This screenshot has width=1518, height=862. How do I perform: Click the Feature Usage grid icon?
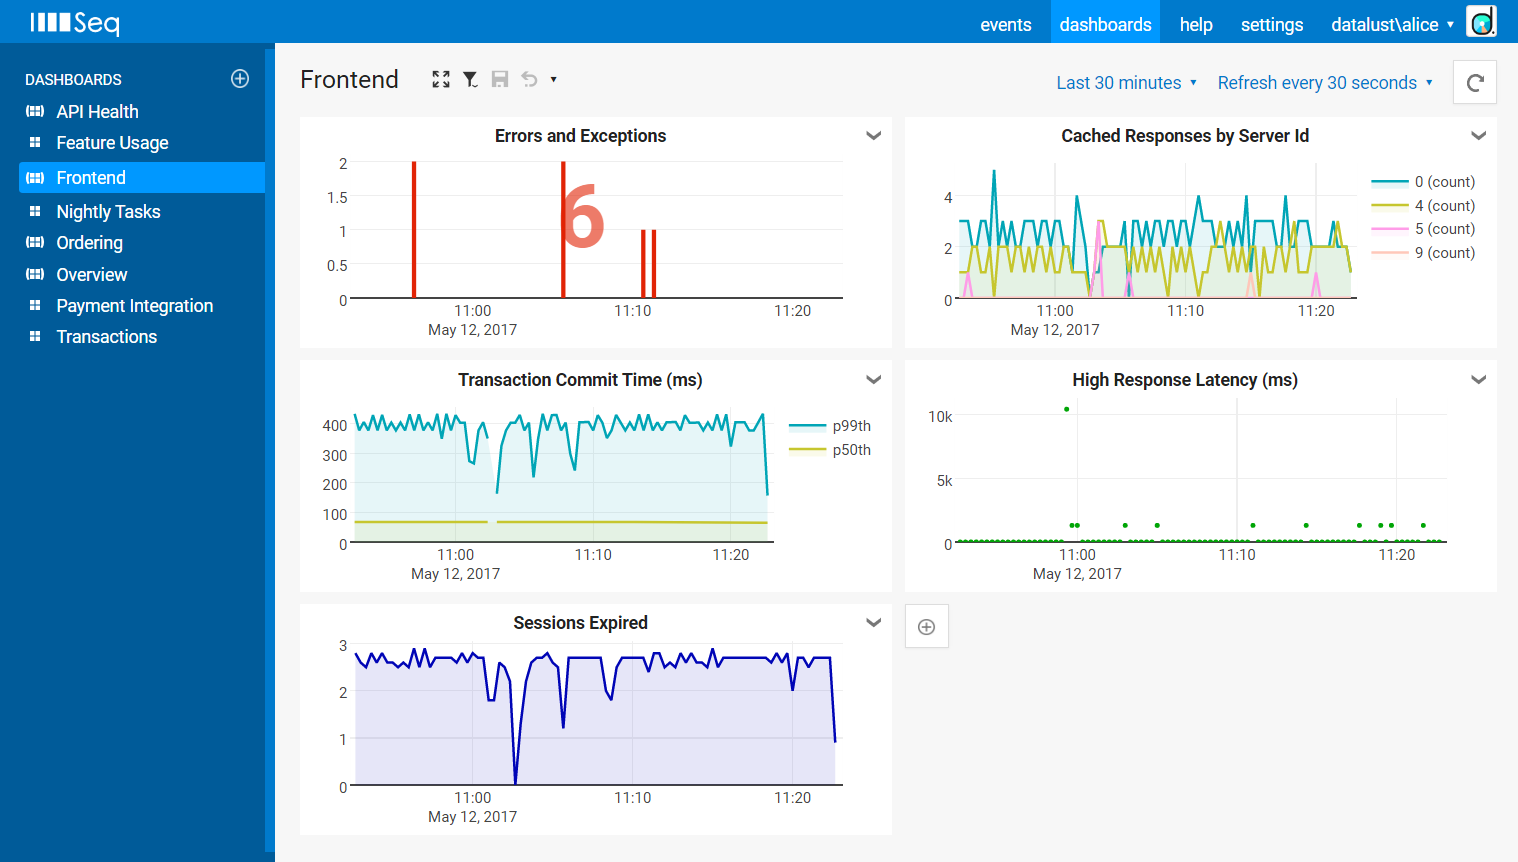point(35,142)
